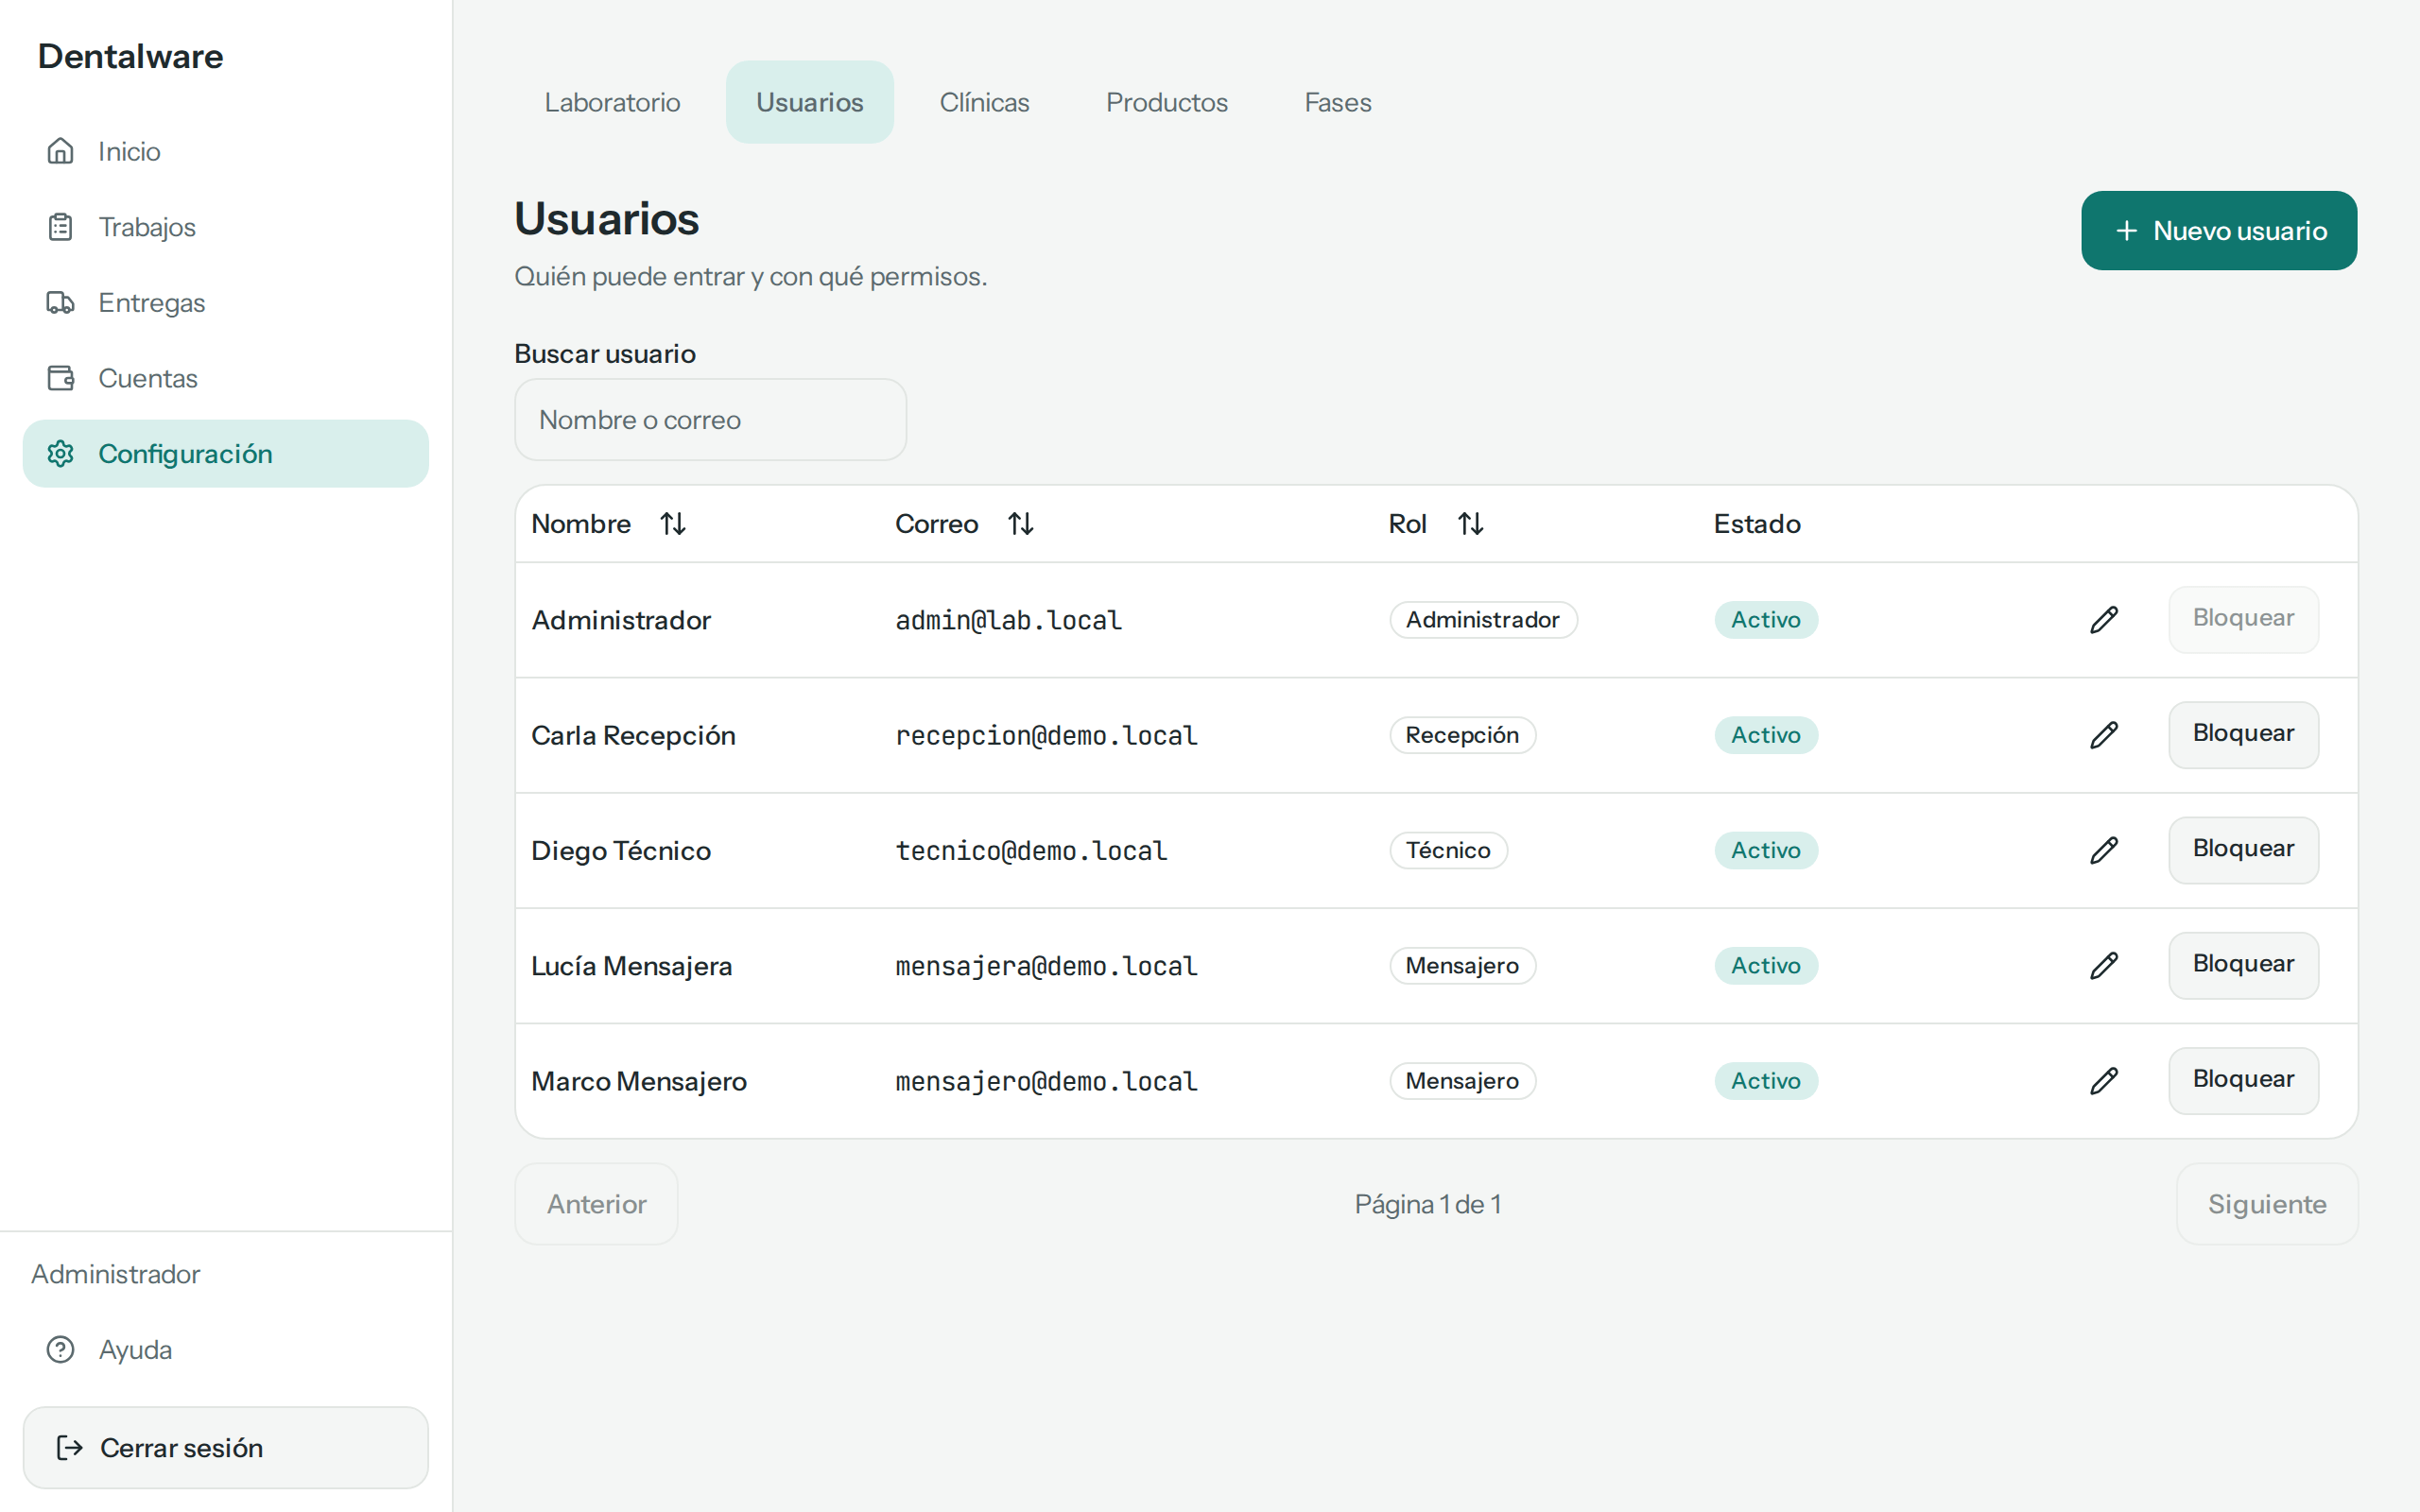Image resolution: width=2420 pixels, height=1512 pixels.
Task: Switch to the Laboratorio tab
Action: pyautogui.click(x=612, y=102)
